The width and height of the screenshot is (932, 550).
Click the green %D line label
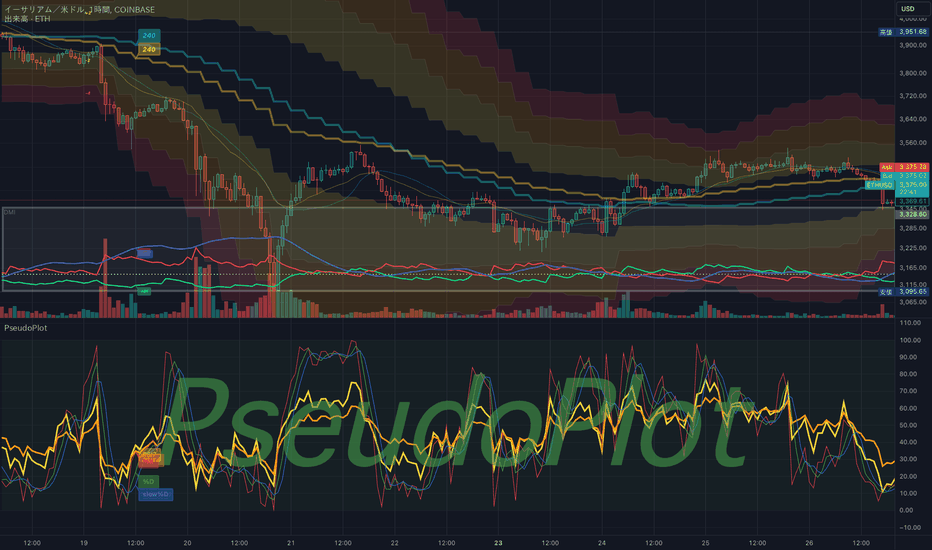pos(148,481)
